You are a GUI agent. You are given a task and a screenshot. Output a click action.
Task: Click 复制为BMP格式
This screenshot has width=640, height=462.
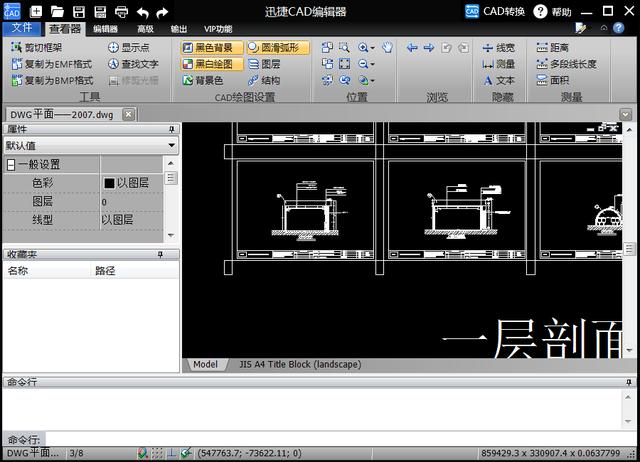52,80
